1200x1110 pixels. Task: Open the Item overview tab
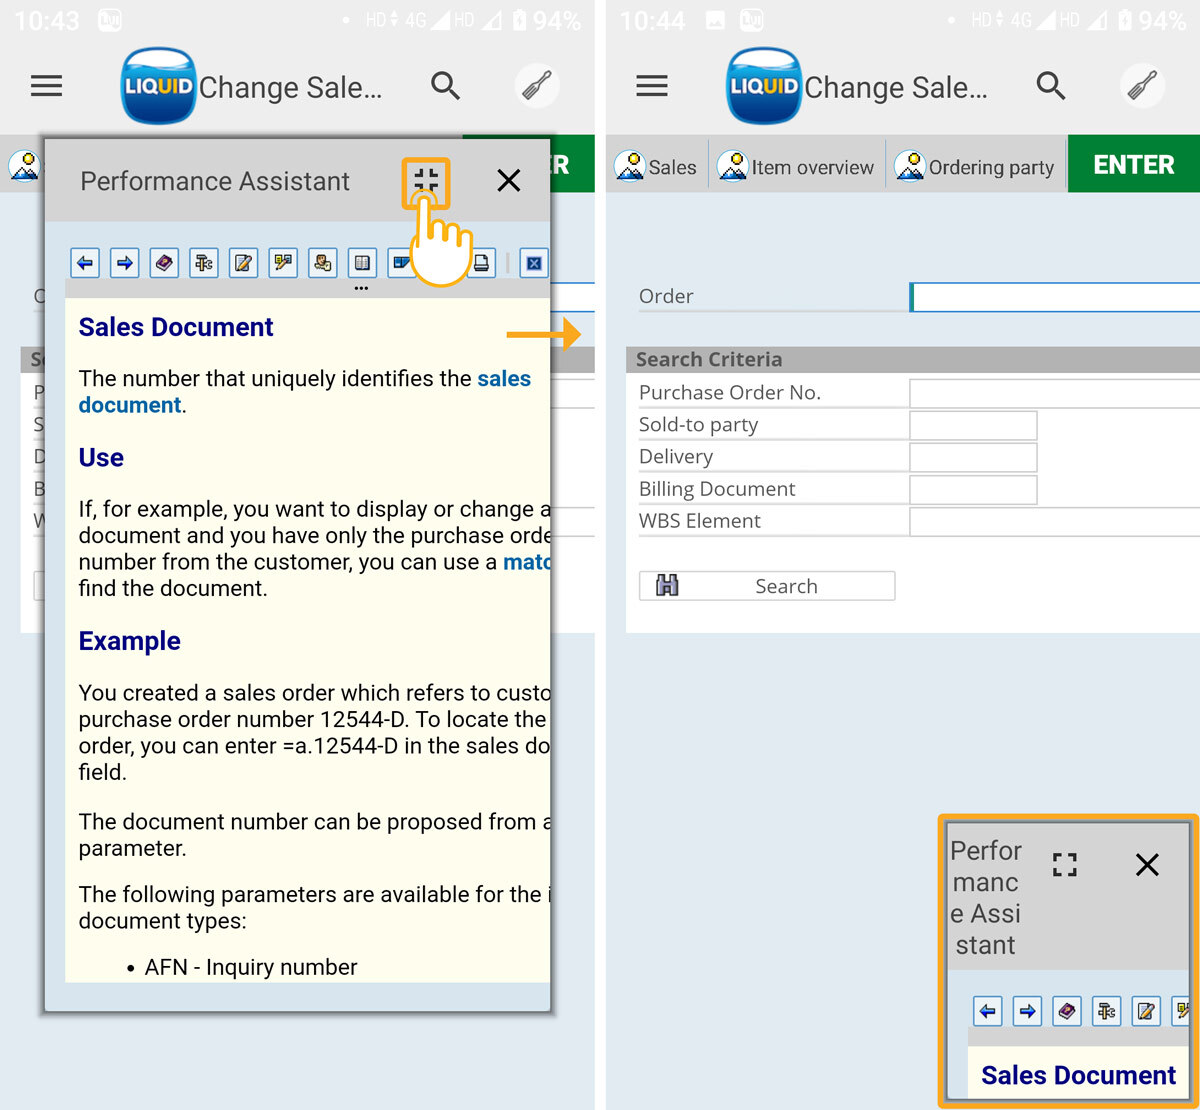(x=797, y=167)
